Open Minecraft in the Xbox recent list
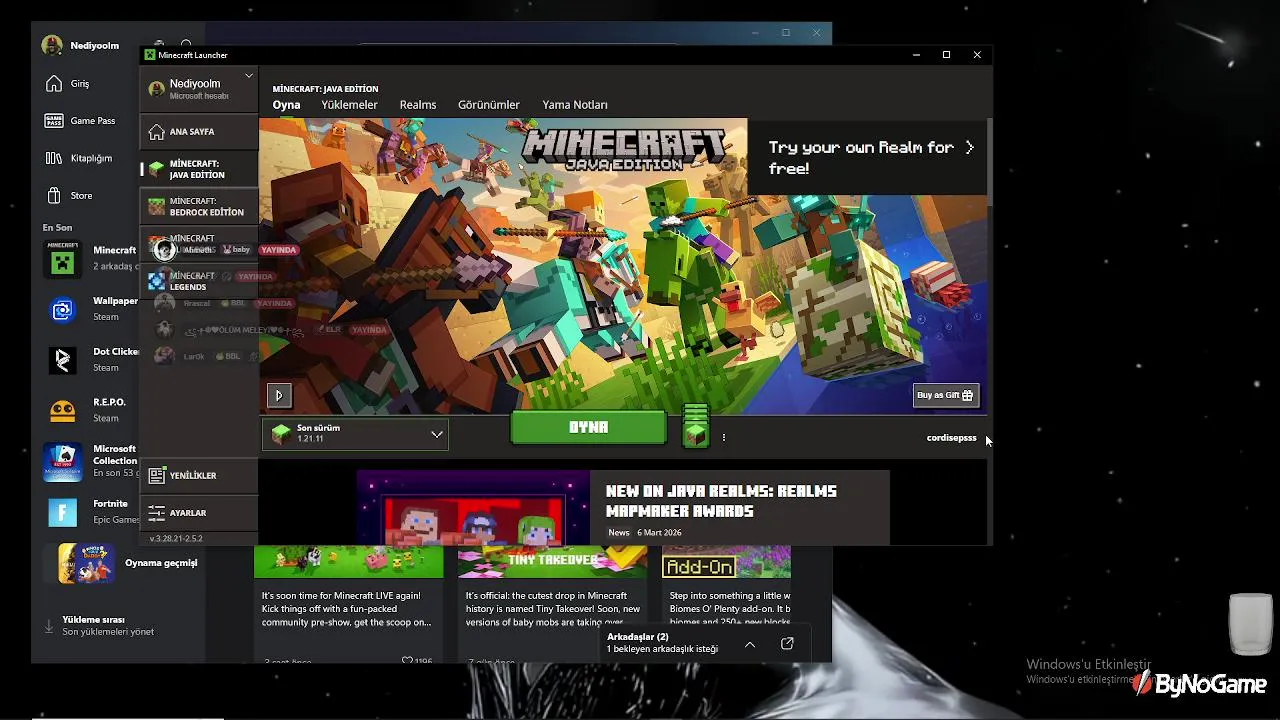This screenshot has width=1280, height=720. pyautogui.click(x=90, y=259)
